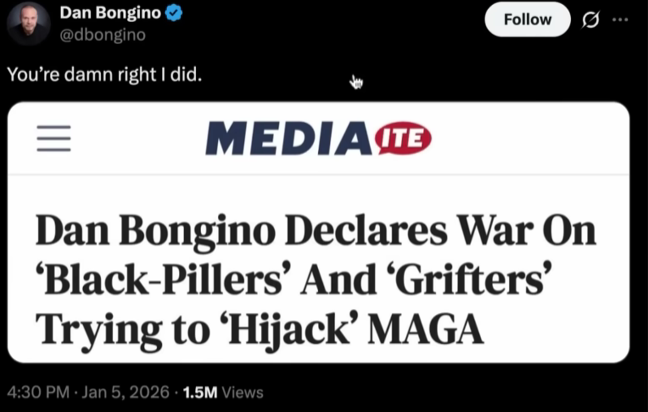
Task: Click the word 'Grifters' in the headline
Action: click(473, 279)
